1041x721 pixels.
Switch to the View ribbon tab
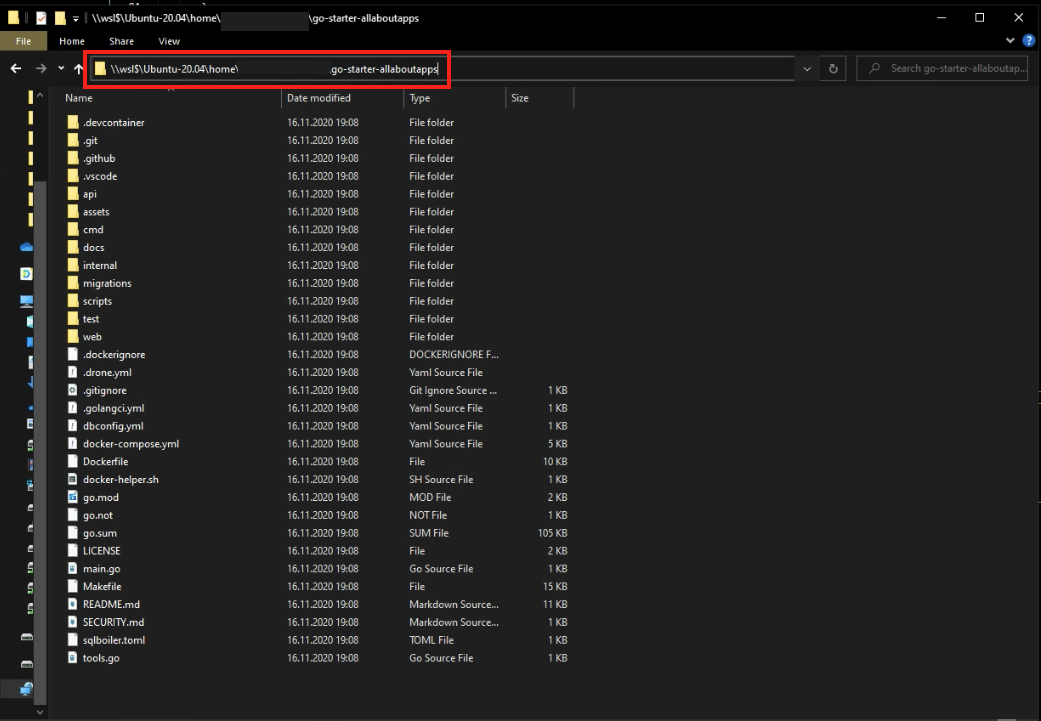click(168, 41)
